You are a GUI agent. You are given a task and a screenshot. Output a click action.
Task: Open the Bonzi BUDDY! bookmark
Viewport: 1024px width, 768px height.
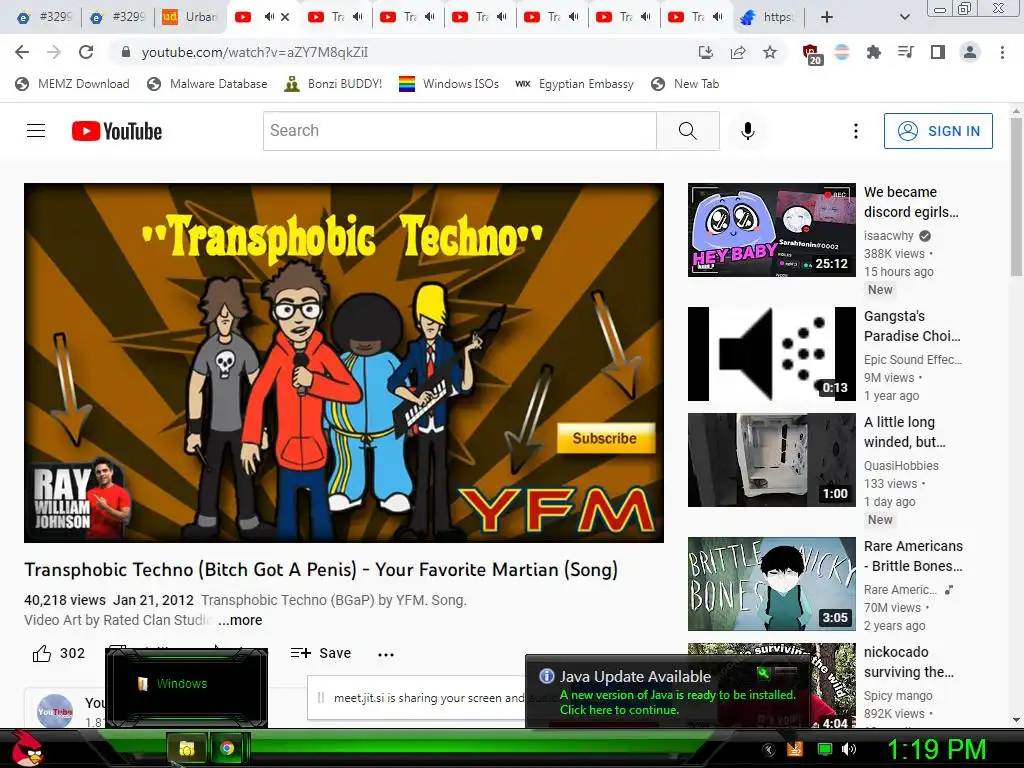pyautogui.click(x=333, y=84)
